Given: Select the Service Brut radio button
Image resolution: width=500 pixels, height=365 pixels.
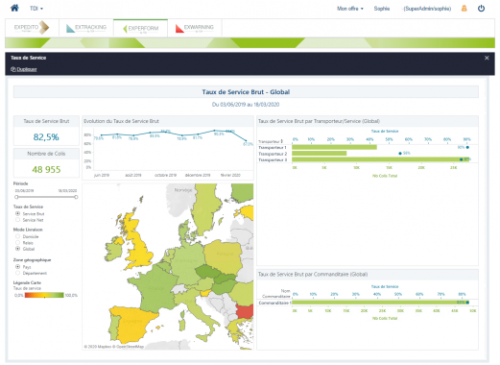Looking at the screenshot, I should pos(18,213).
